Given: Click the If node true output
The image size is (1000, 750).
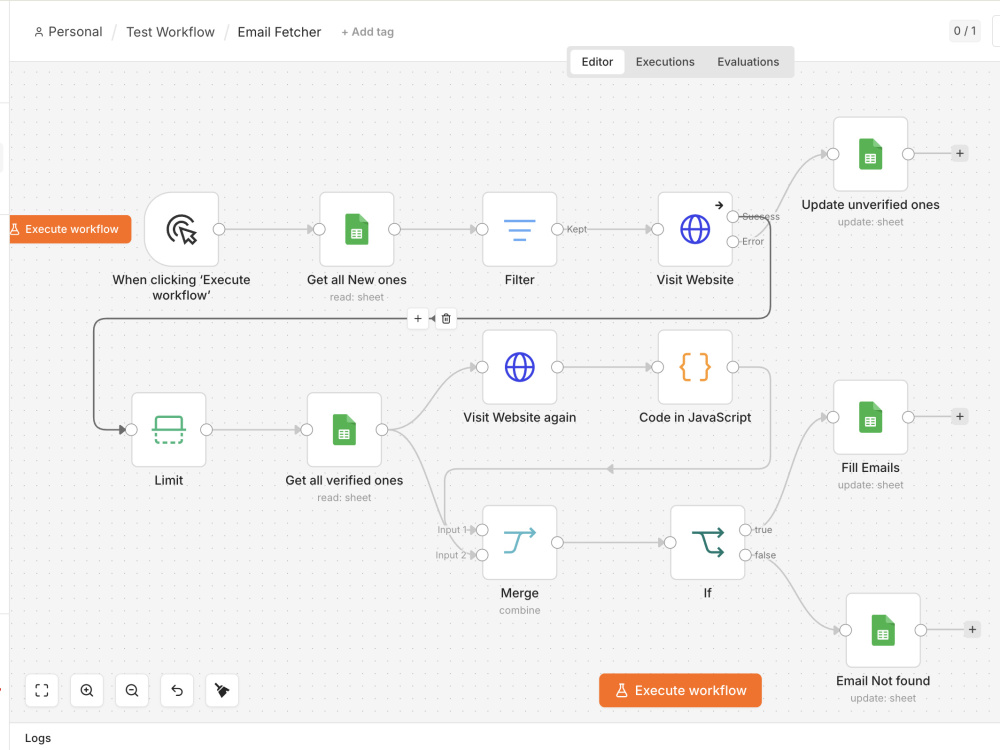Looking at the screenshot, I should tap(745, 530).
